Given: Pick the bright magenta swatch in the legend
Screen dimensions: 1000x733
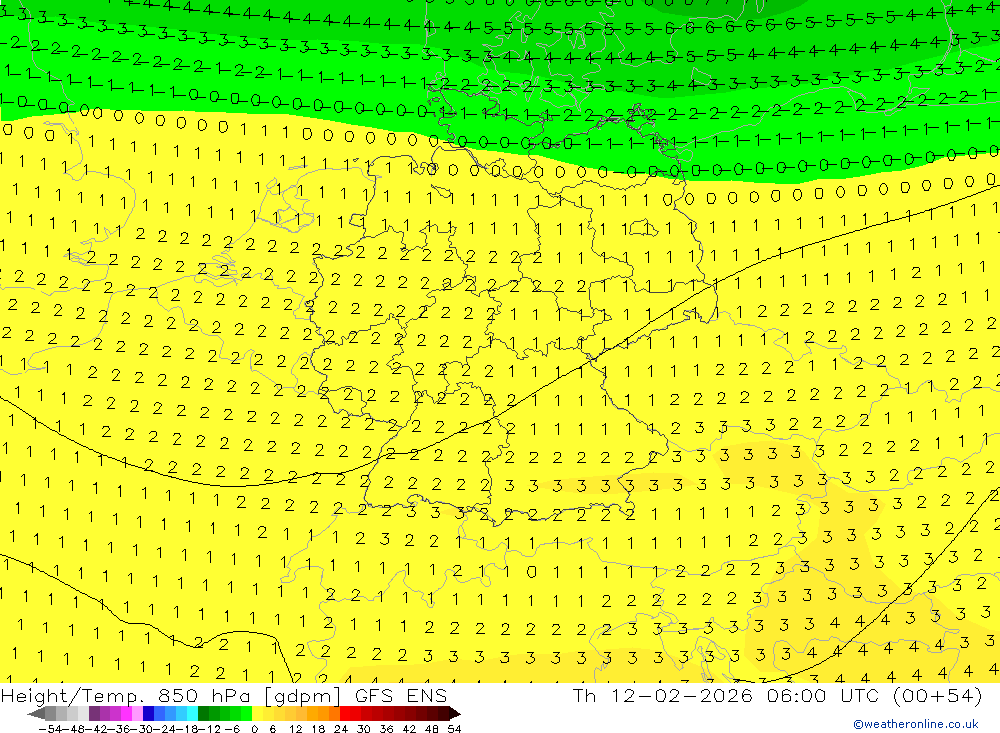Looking at the screenshot, I should [126, 714].
